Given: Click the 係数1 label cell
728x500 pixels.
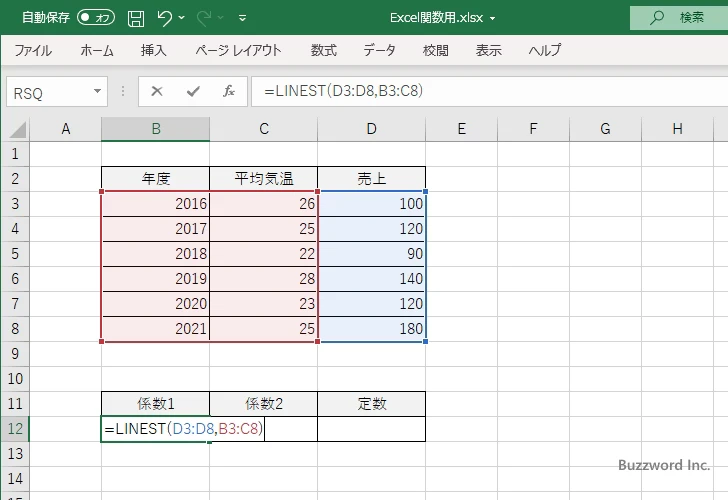Looking at the screenshot, I should coord(156,404).
